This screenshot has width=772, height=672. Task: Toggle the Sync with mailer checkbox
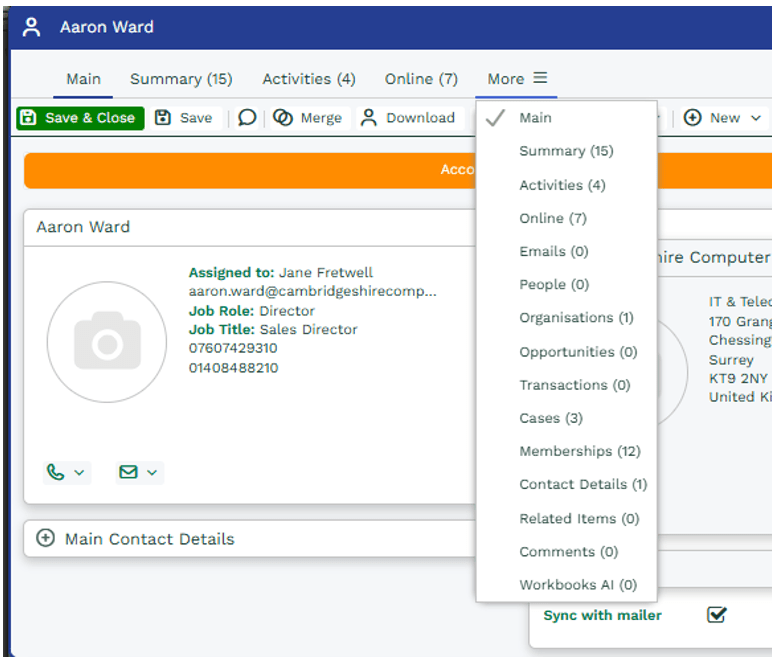tap(716, 615)
